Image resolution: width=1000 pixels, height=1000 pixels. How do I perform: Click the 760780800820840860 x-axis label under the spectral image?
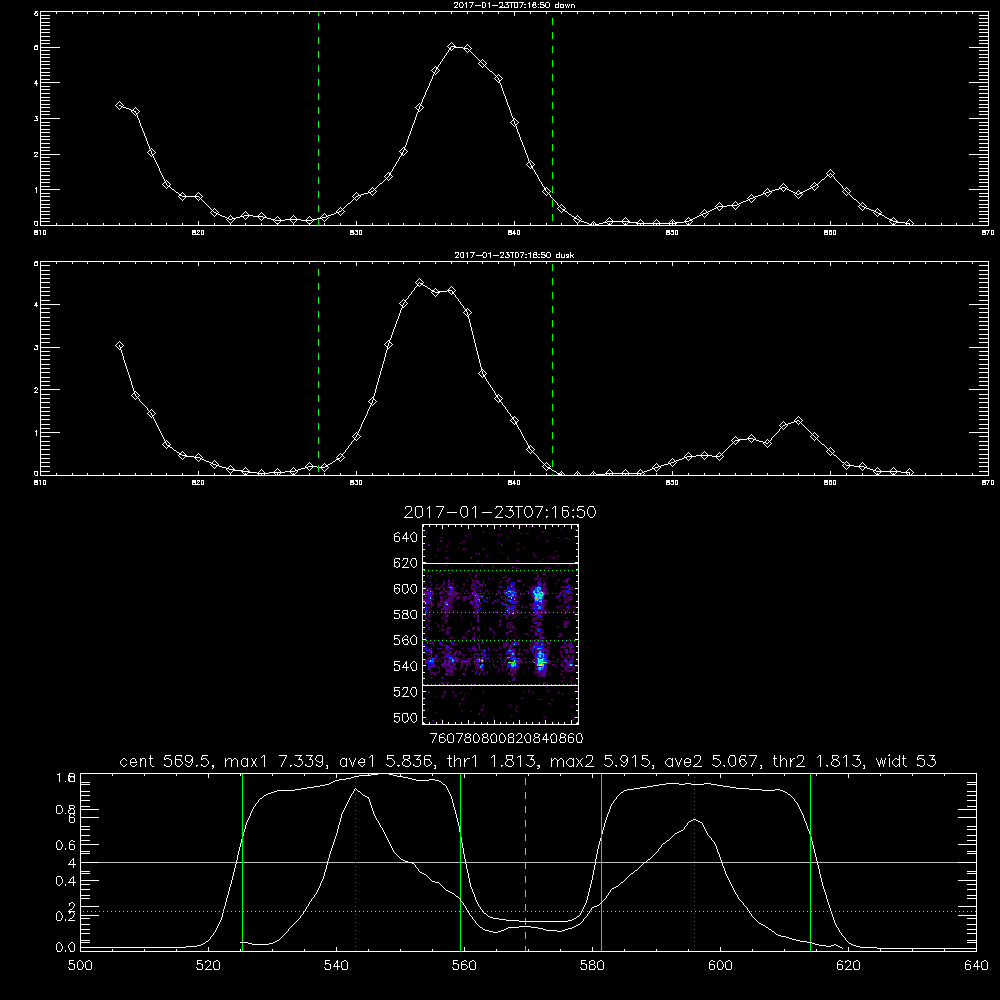click(x=507, y=738)
